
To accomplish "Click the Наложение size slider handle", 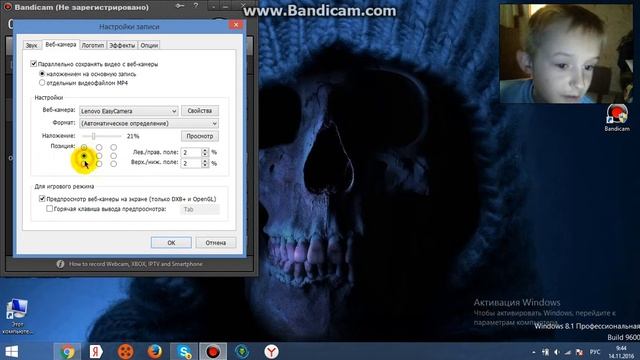I will pyautogui.click(x=93, y=136).
